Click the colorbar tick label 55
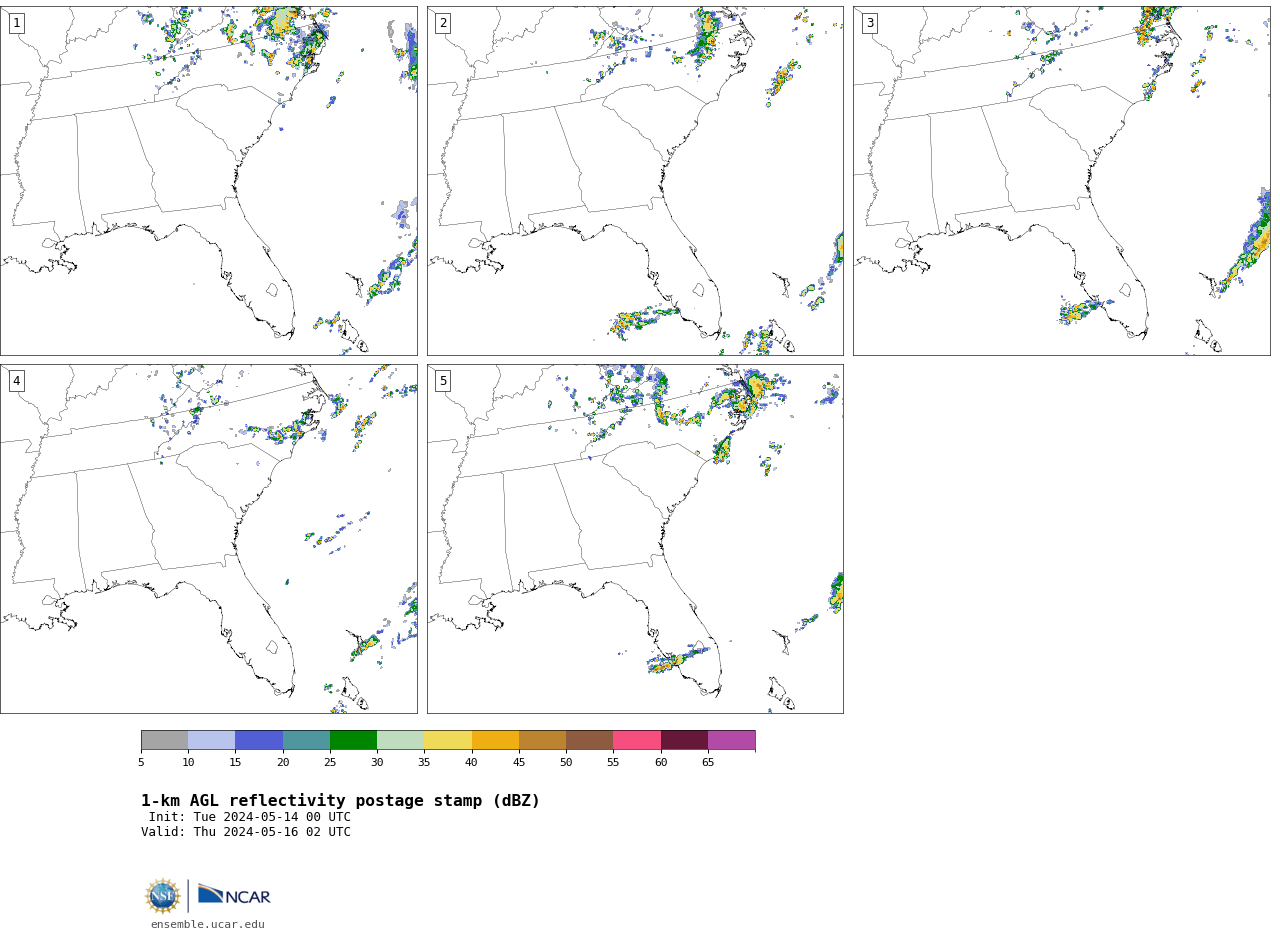 [613, 763]
